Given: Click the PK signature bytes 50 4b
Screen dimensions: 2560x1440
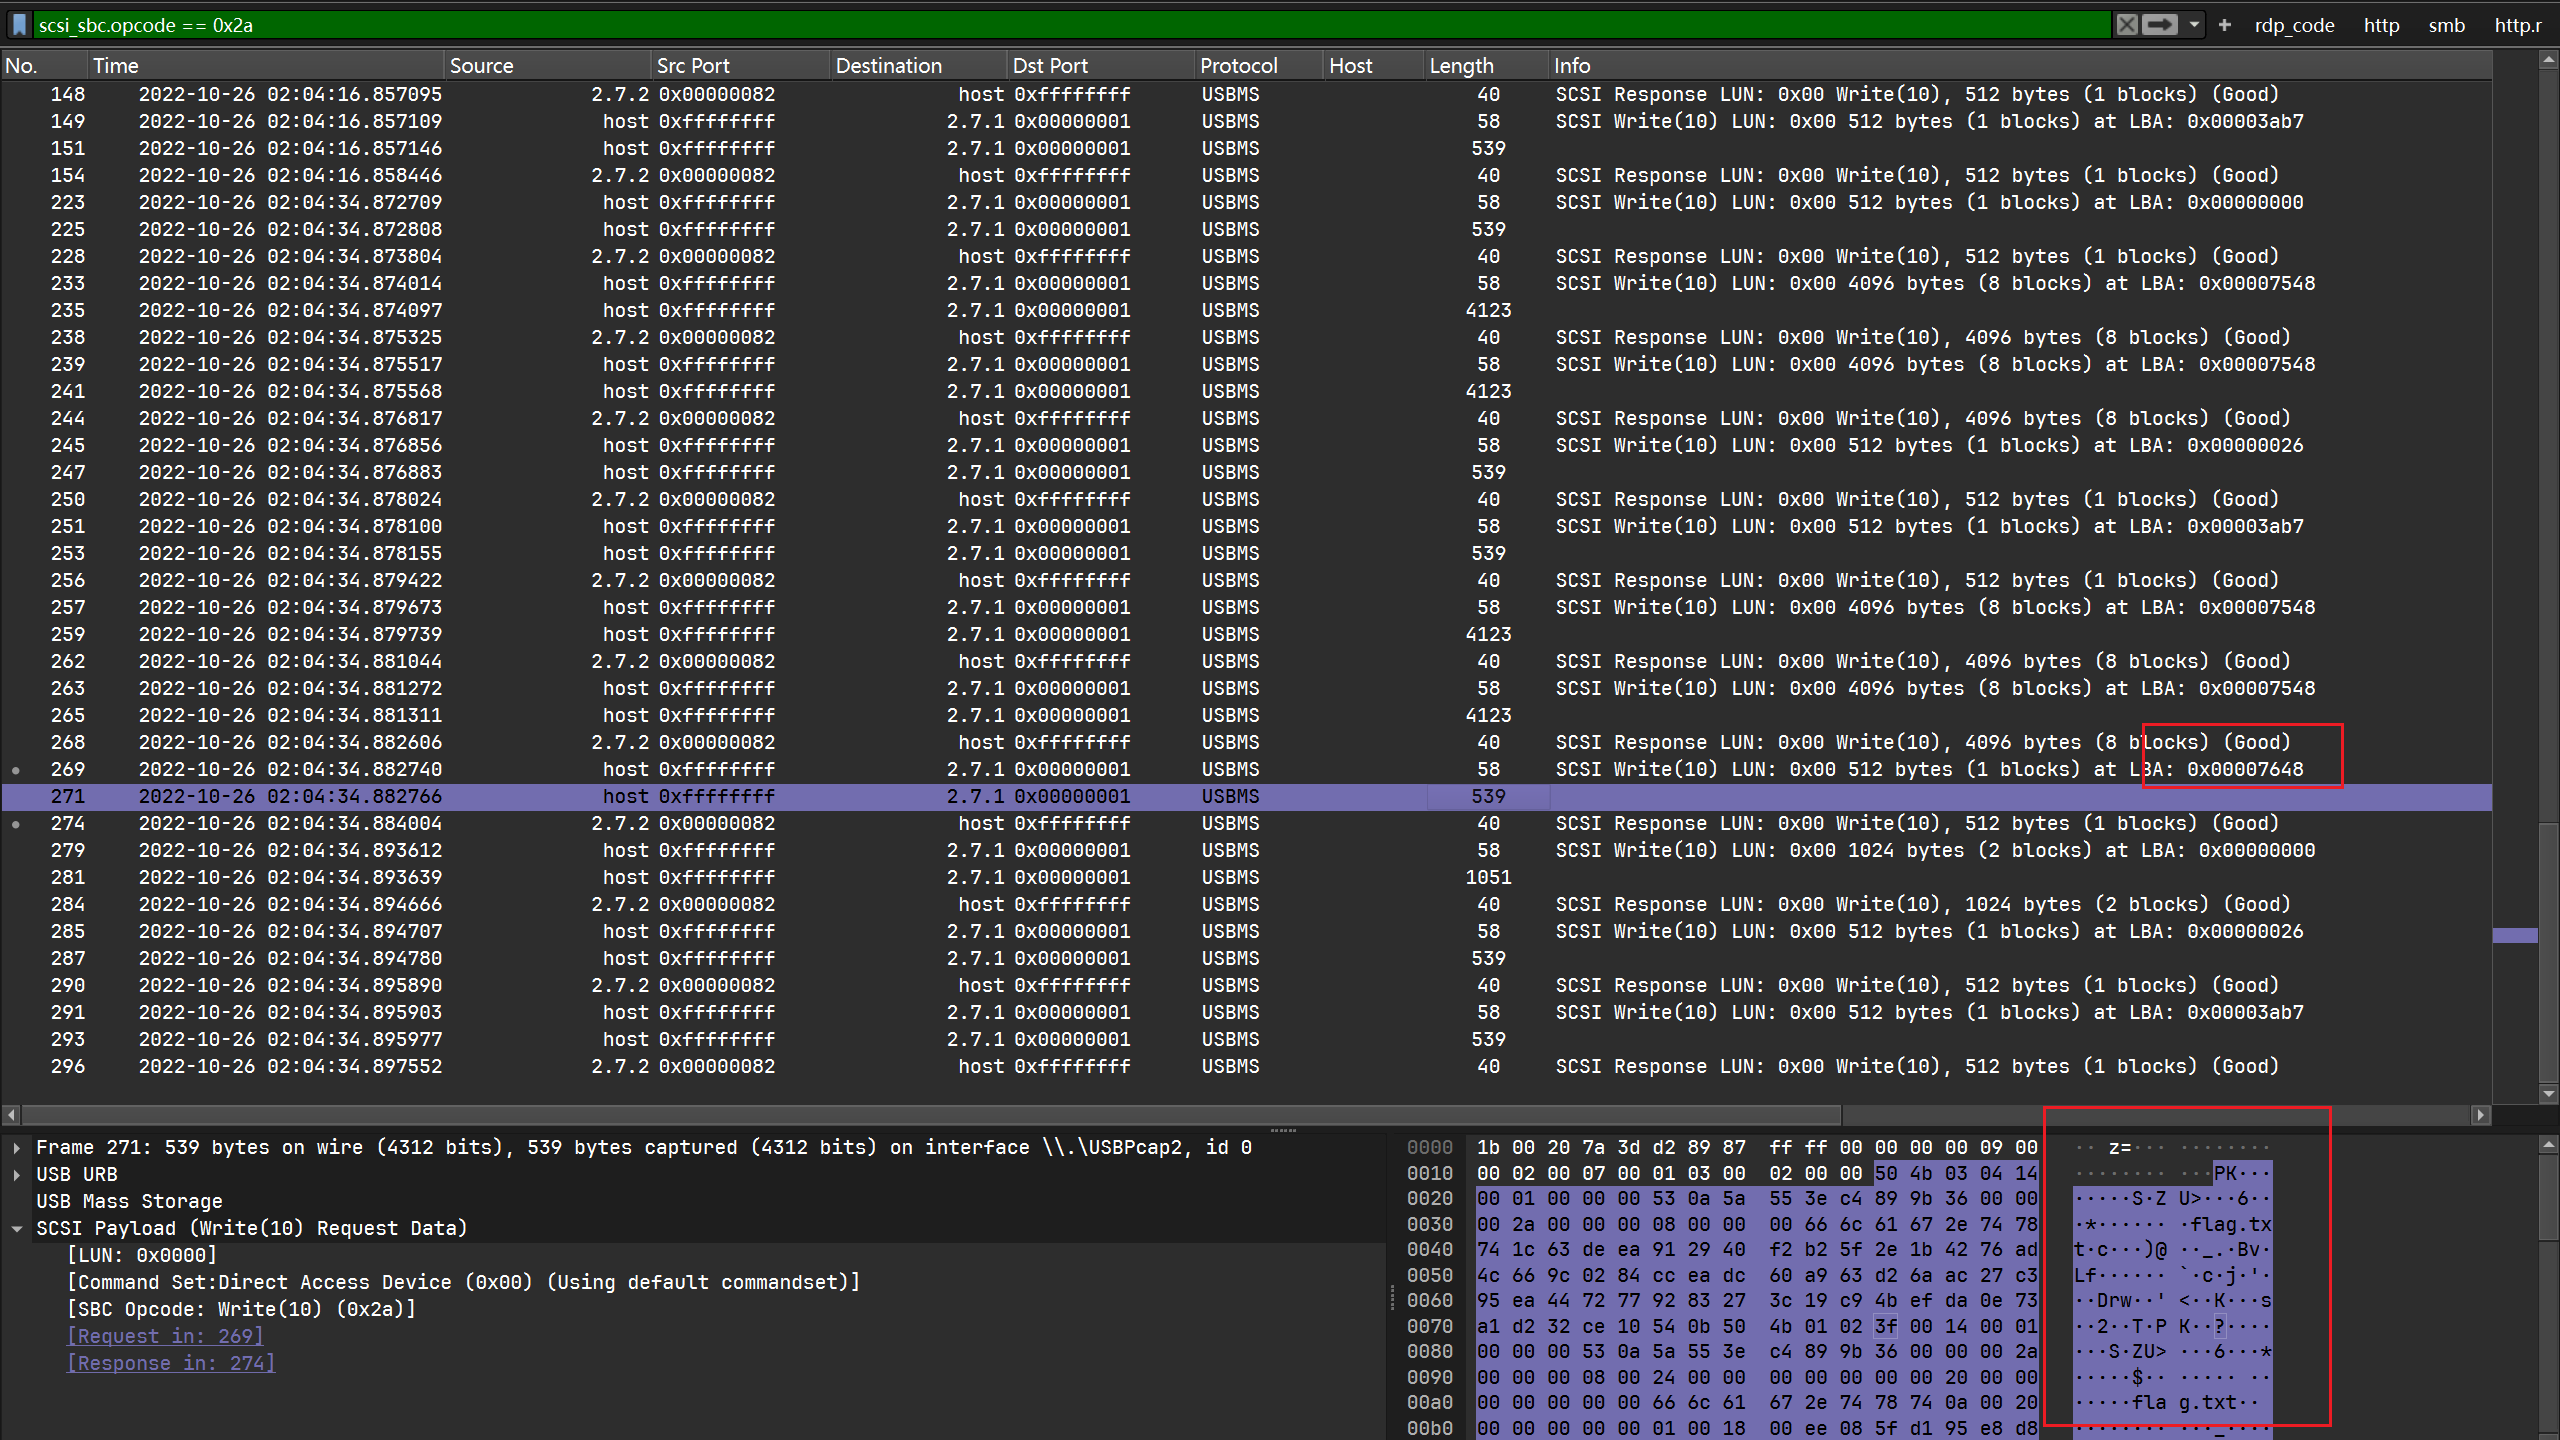Looking at the screenshot, I should tap(1903, 1173).
